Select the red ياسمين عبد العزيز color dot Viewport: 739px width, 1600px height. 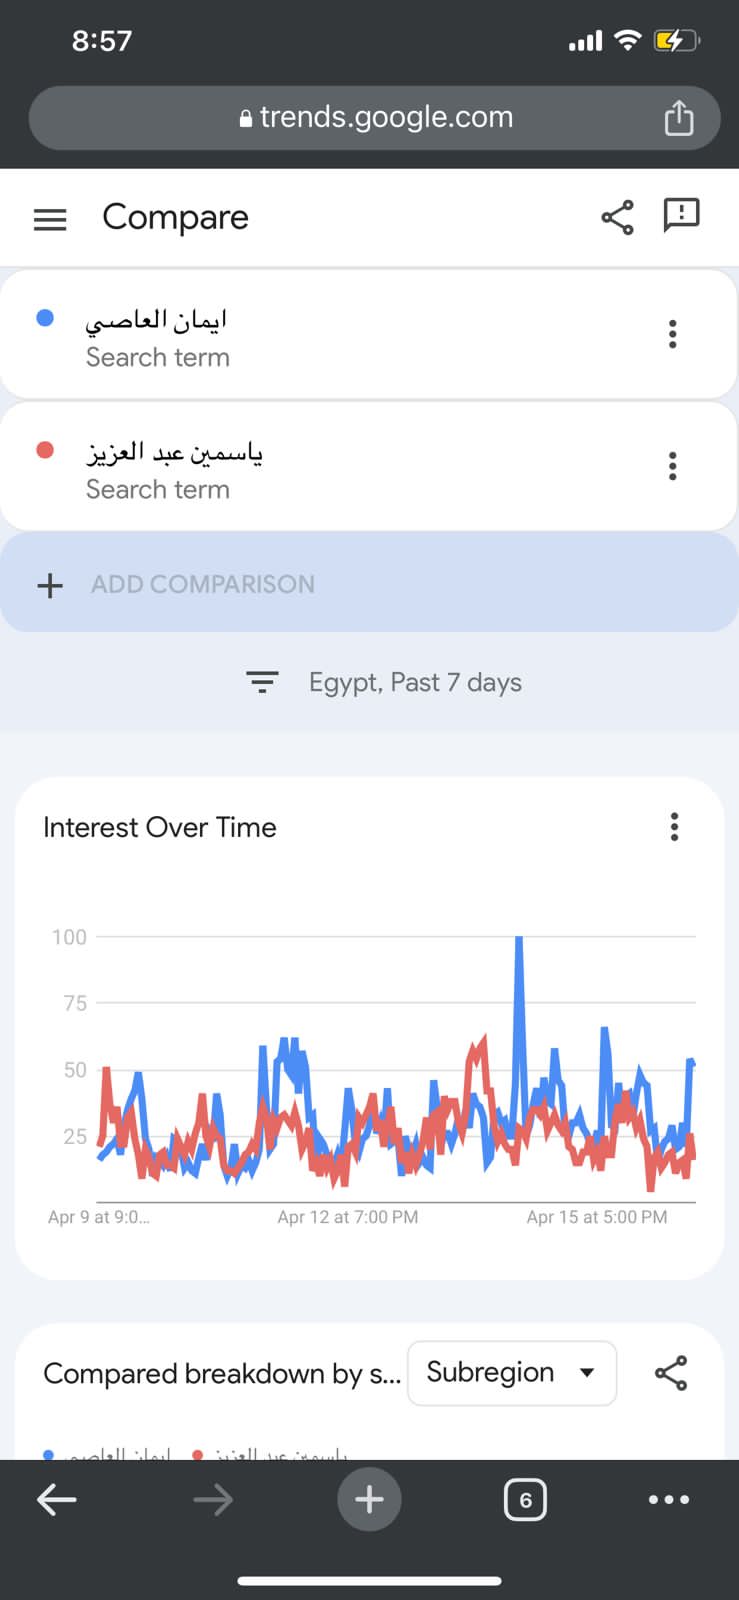(x=45, y=450)
